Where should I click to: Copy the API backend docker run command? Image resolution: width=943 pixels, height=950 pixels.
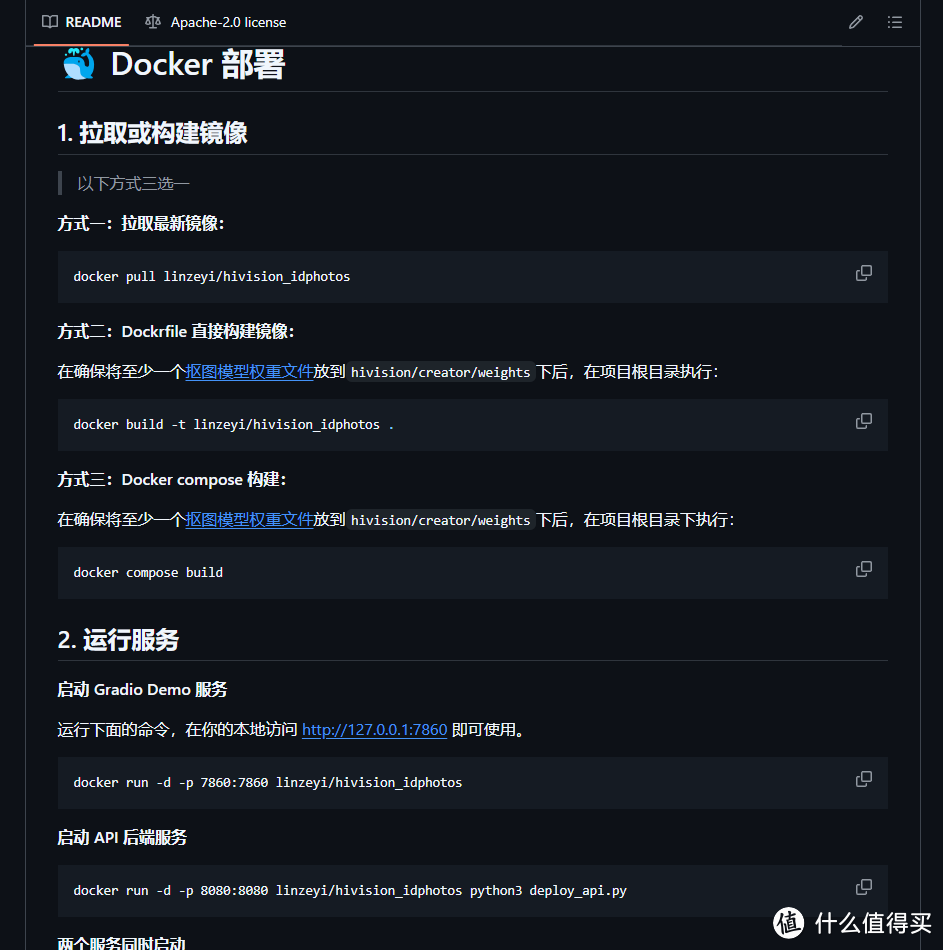pyautogui.click(x=863, y=886)
